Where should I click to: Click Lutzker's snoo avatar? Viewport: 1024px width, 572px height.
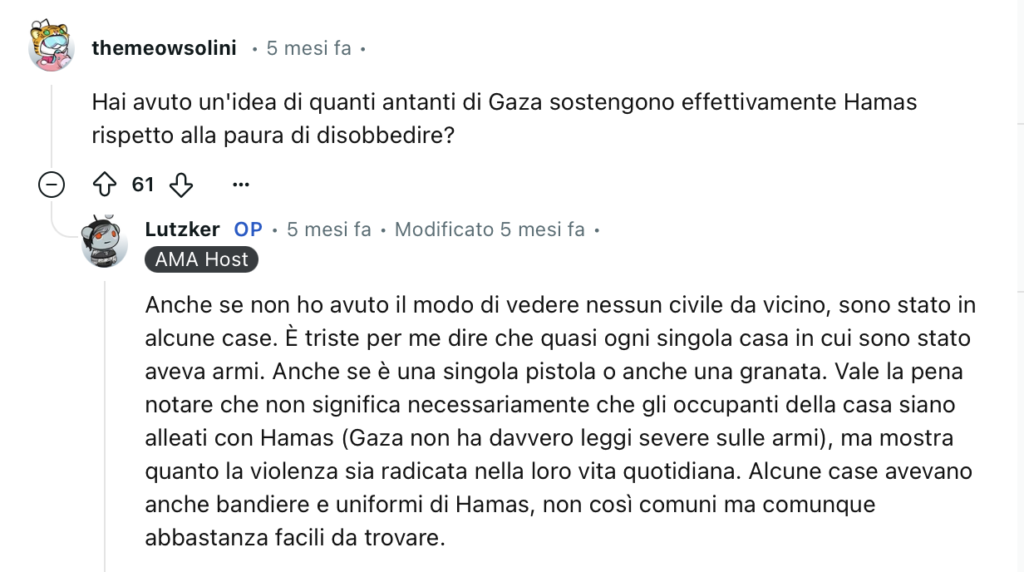point(105,240)
